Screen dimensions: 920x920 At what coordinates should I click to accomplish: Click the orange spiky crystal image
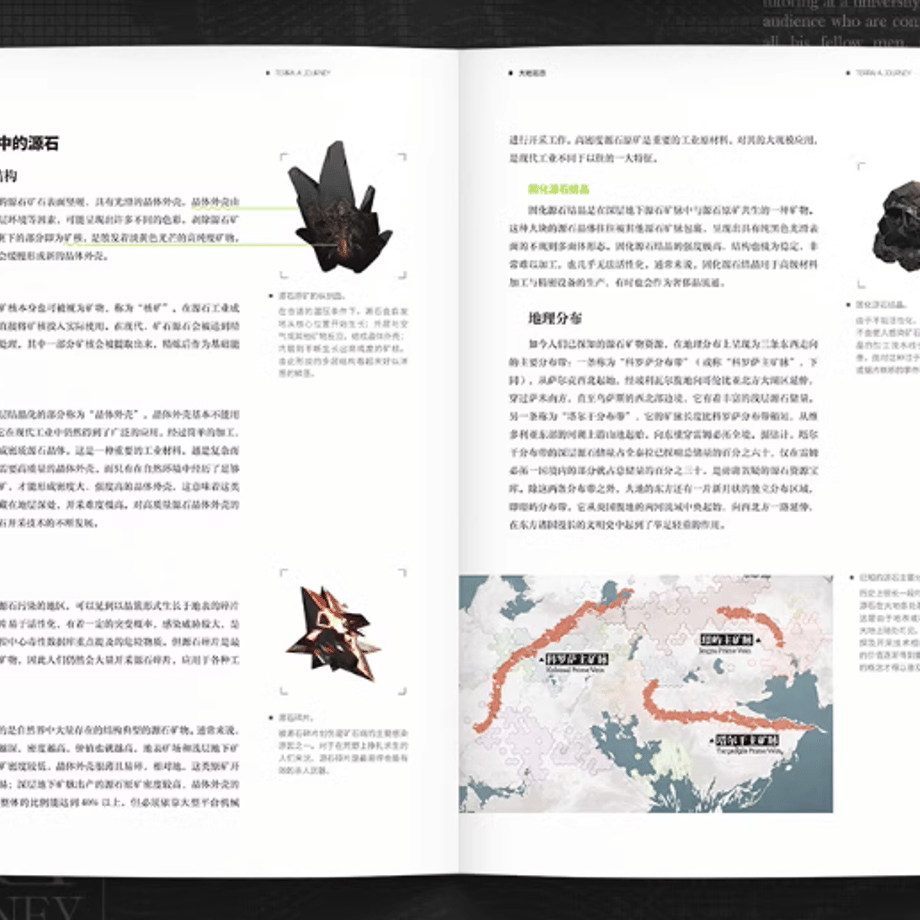pos(333,632)
